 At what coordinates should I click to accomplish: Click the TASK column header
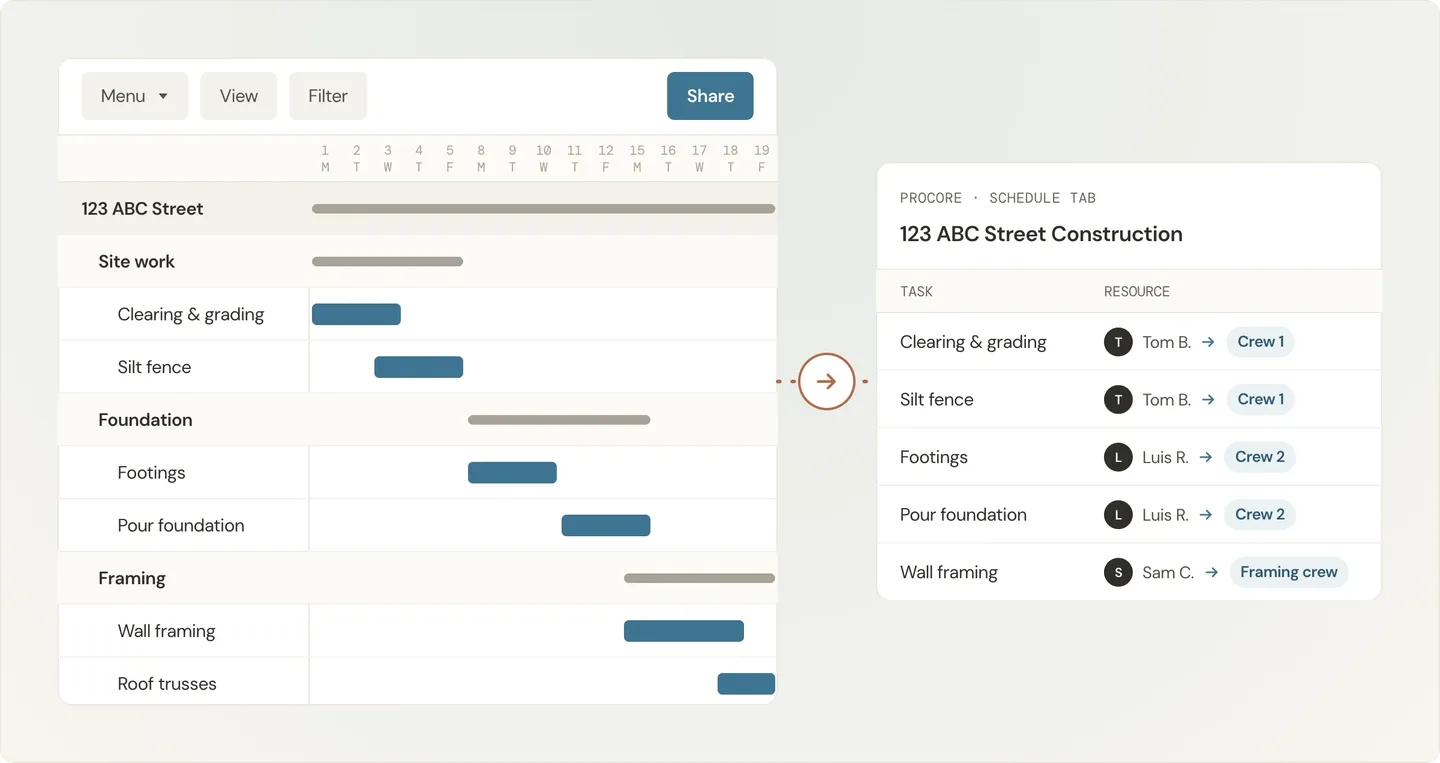click(x=916, y=292)
